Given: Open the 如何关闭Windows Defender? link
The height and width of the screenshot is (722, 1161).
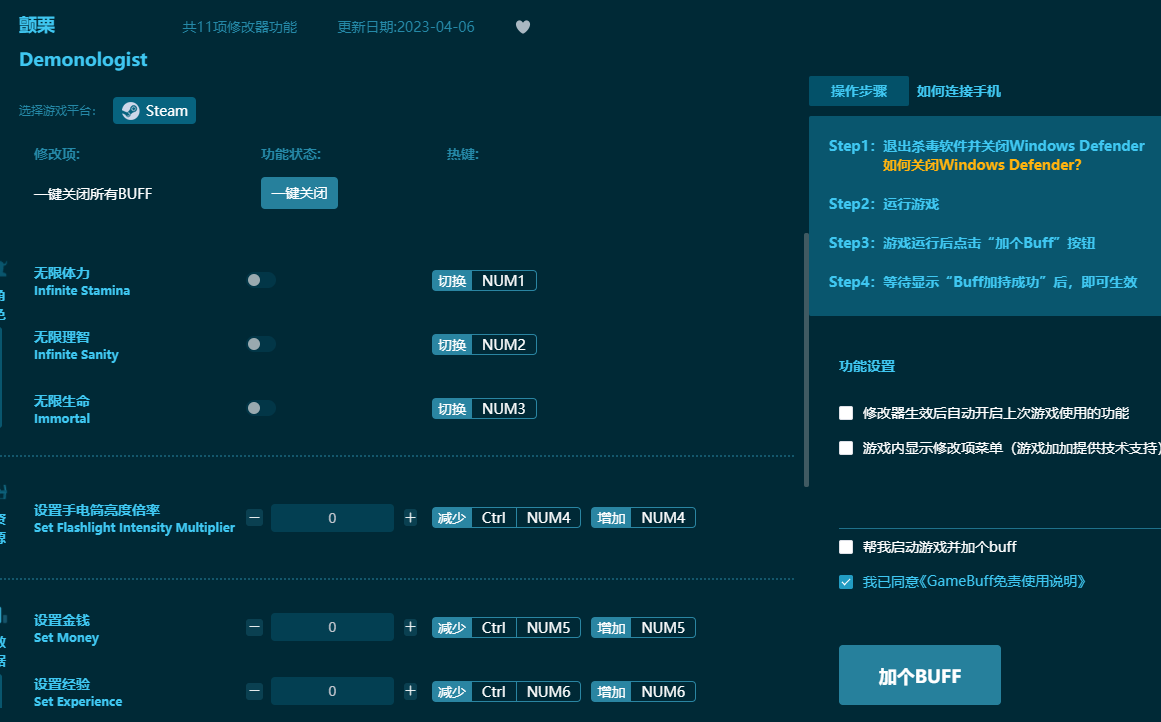Looking at the screenshot, I should point(982,165).
